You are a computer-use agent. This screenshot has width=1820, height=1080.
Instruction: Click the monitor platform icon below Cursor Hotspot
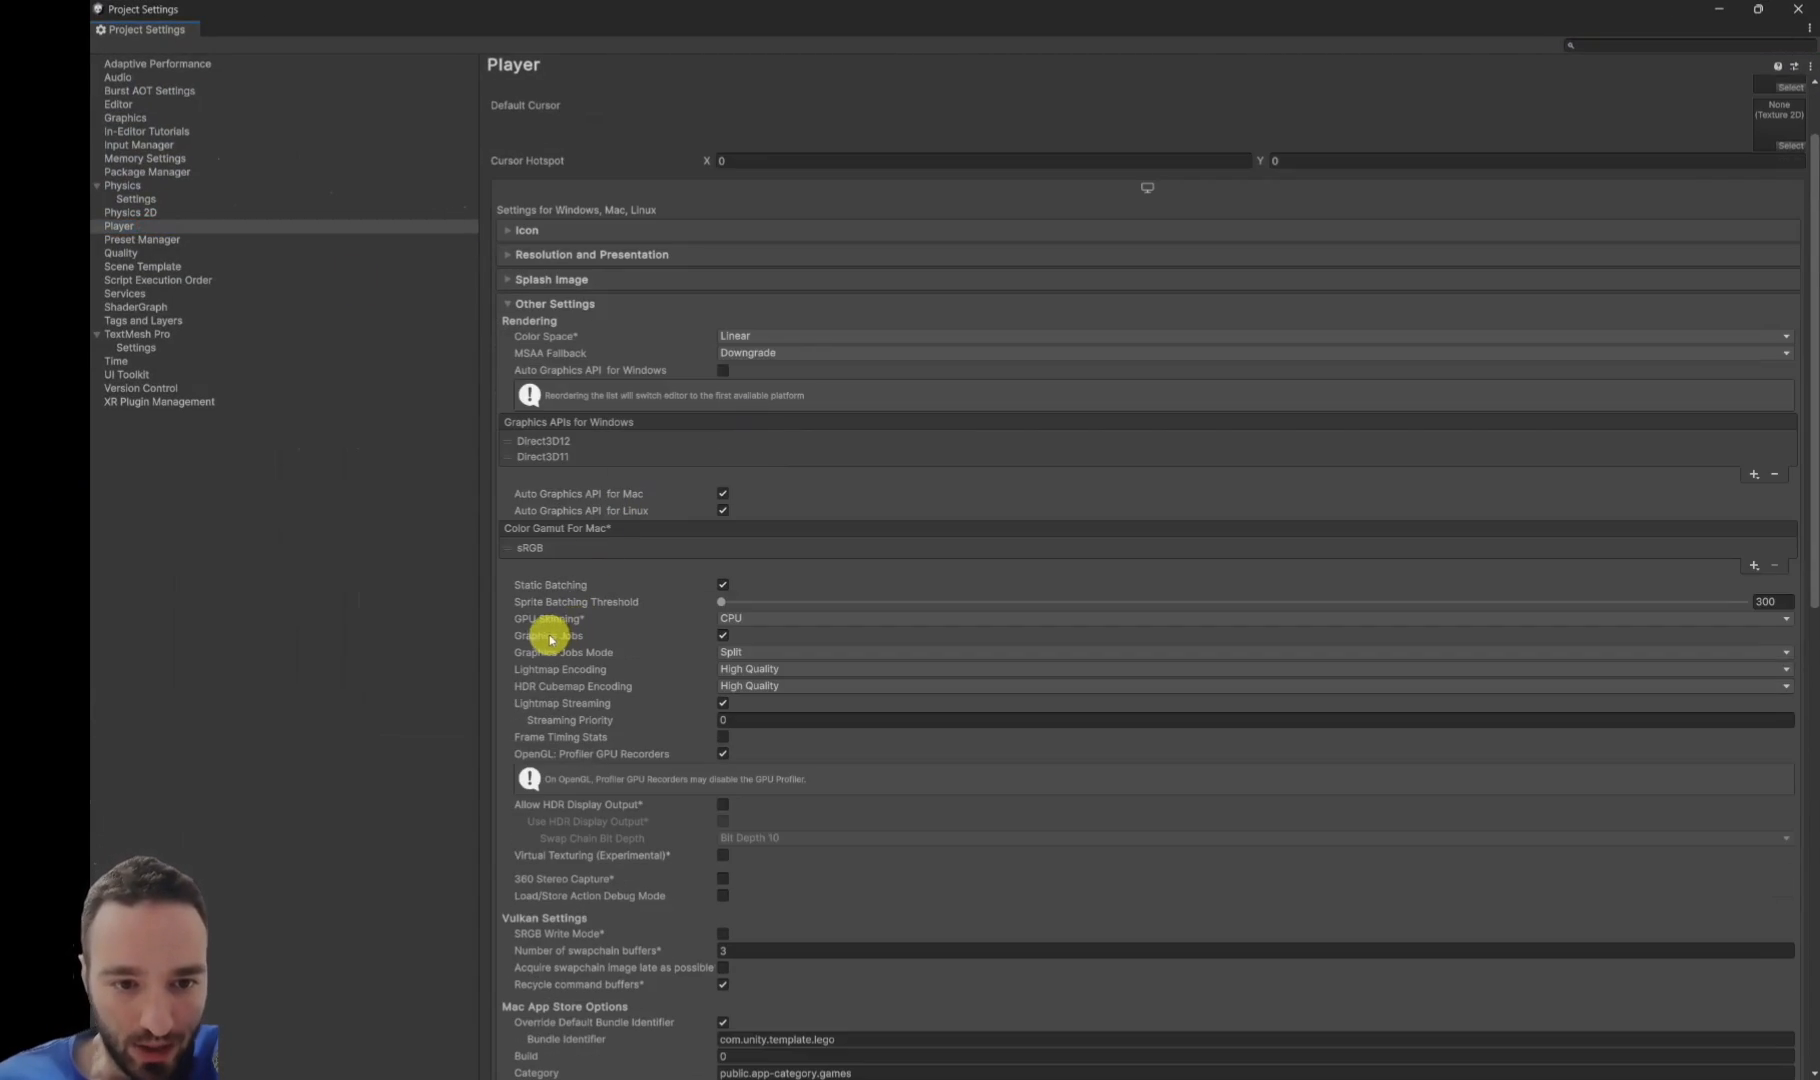click(x=1147, y=187)
